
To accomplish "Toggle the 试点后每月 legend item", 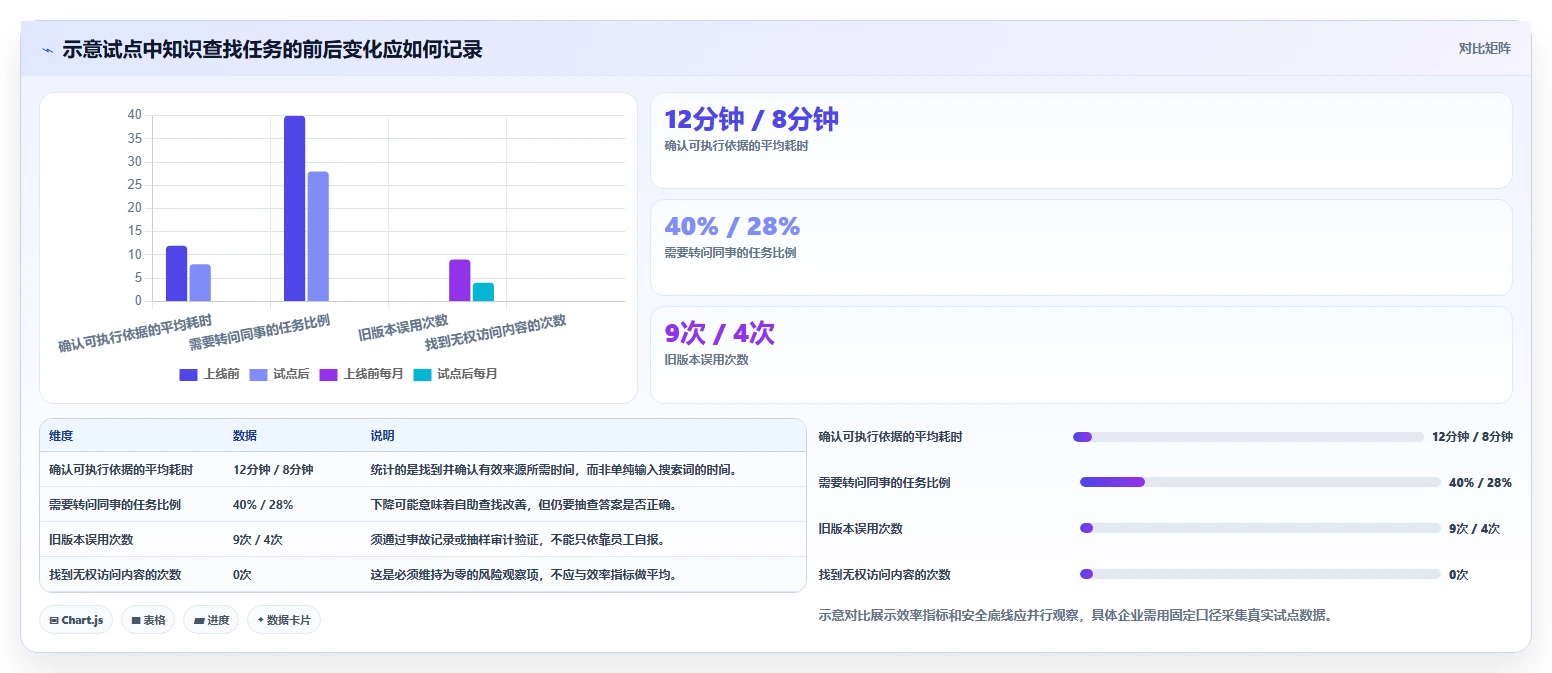I will (x=455, y=374).
